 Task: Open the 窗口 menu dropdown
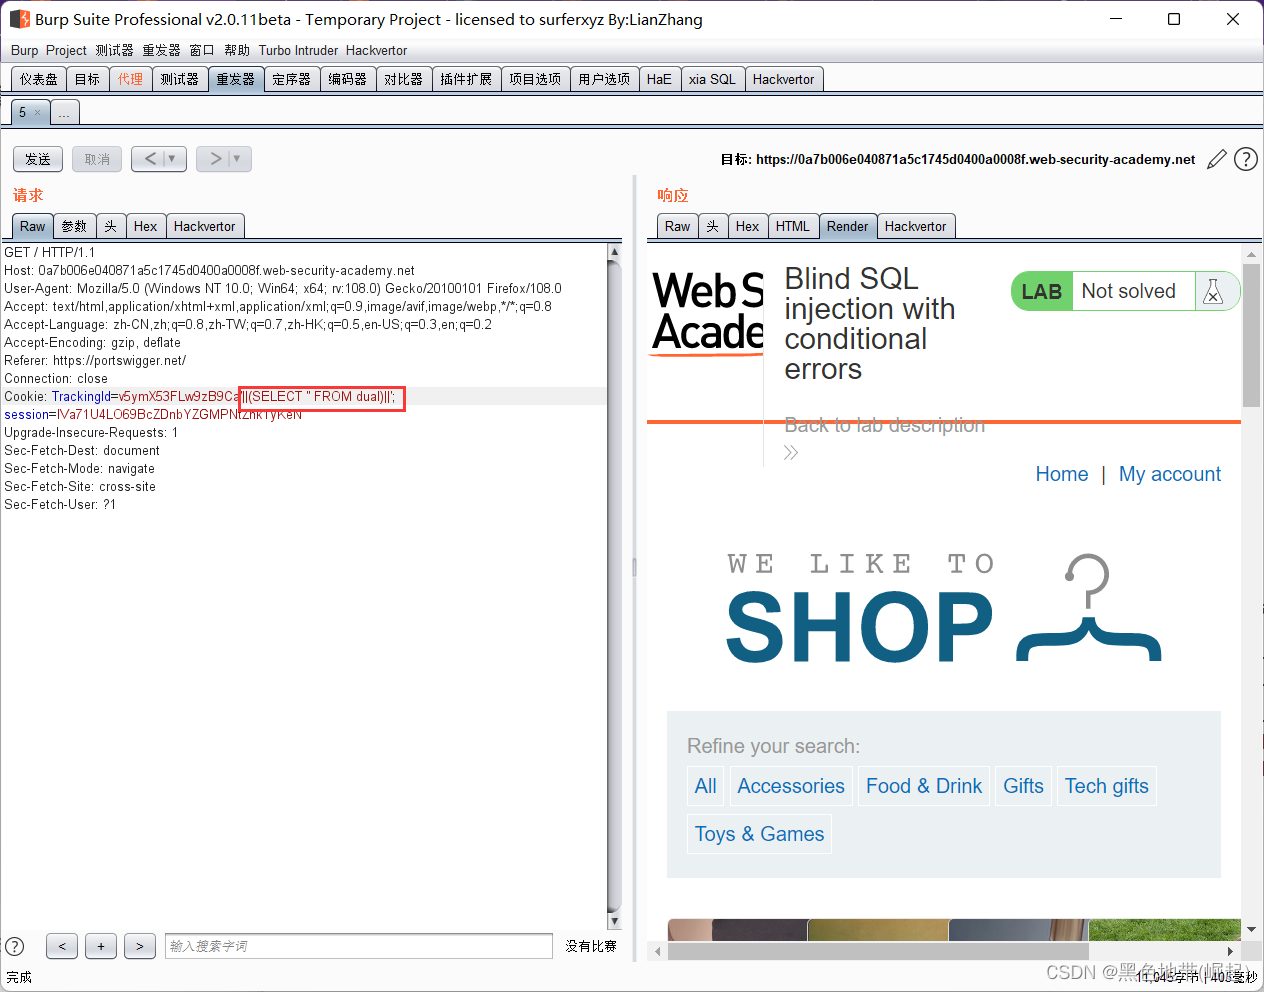[x=201, y=50]
